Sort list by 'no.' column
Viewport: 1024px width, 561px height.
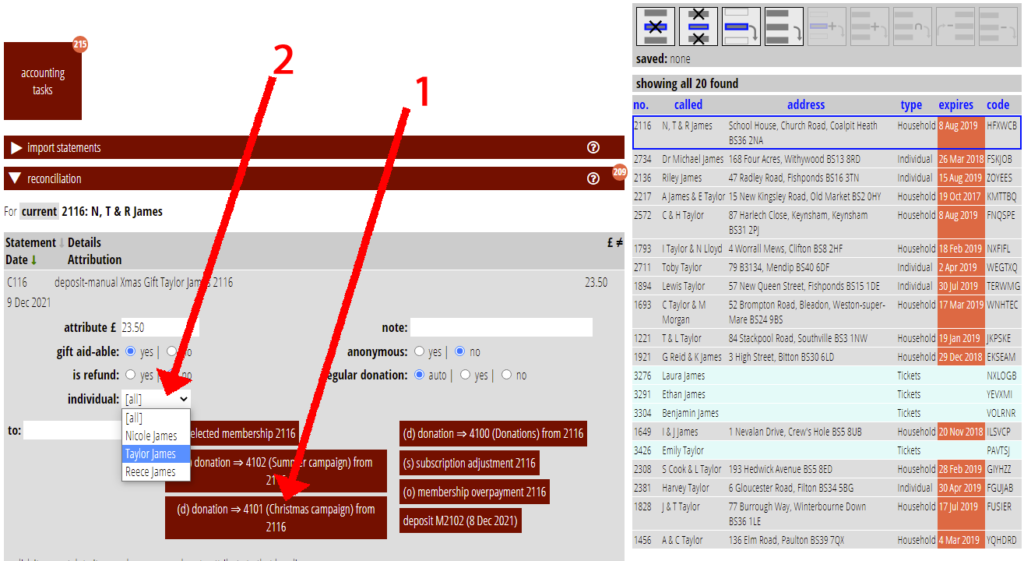641,104
